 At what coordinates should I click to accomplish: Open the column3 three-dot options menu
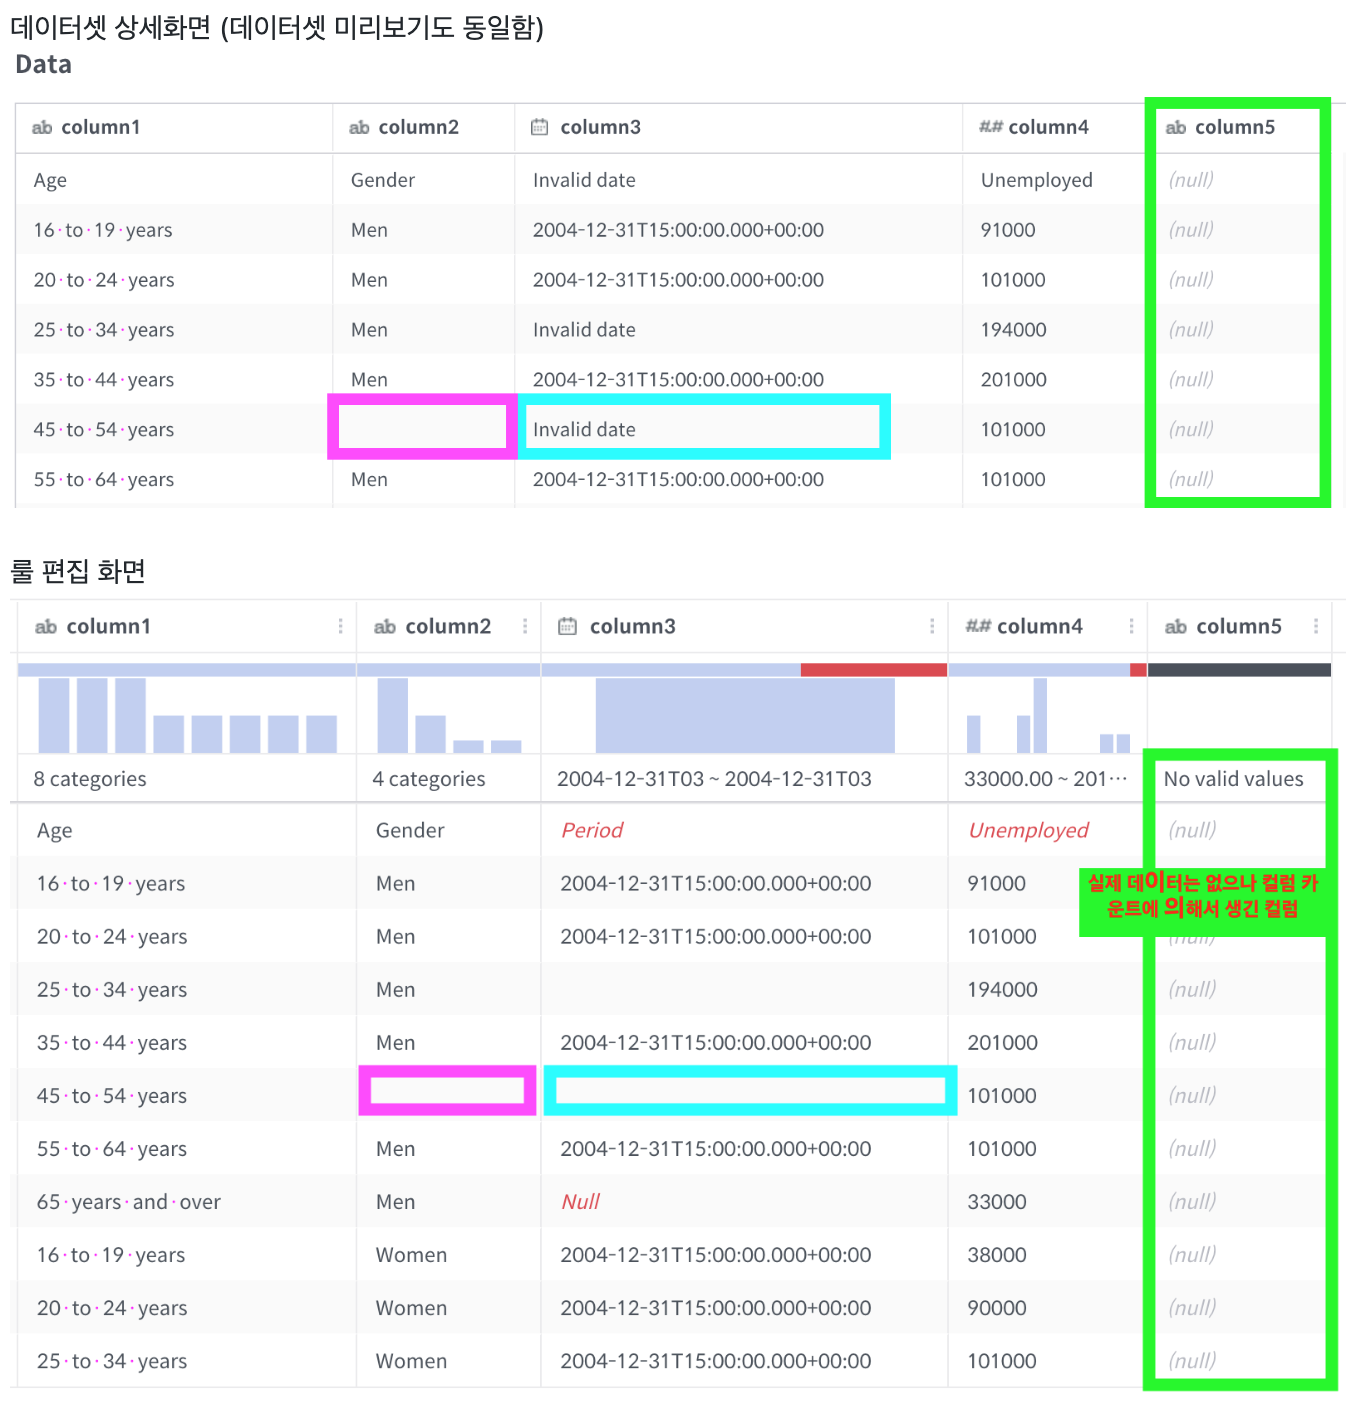click(x=931, y=626)
